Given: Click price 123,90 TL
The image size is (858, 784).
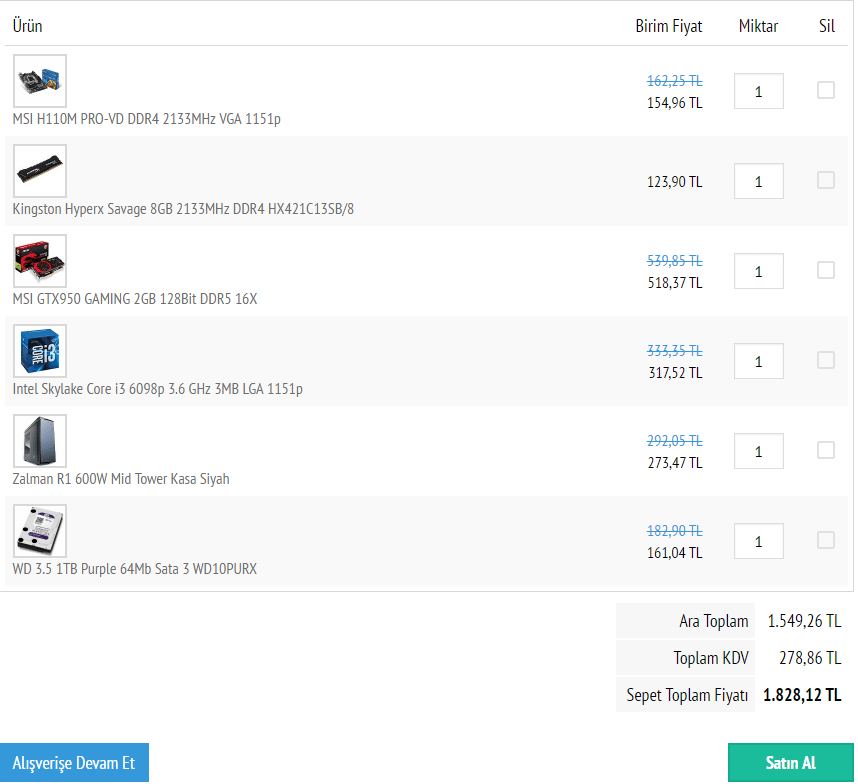Looking at the screenshot, I should pos(675,182).
